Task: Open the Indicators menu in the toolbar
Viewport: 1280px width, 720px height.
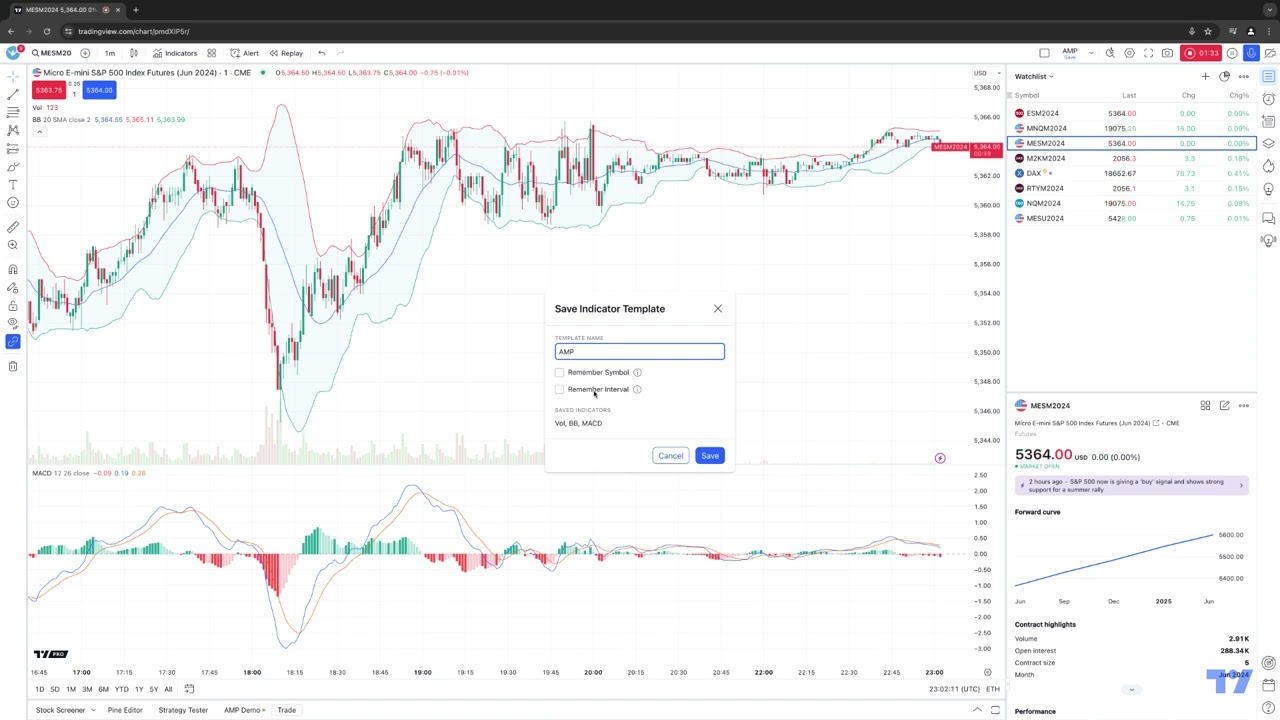Action: [x=175, y=53]
